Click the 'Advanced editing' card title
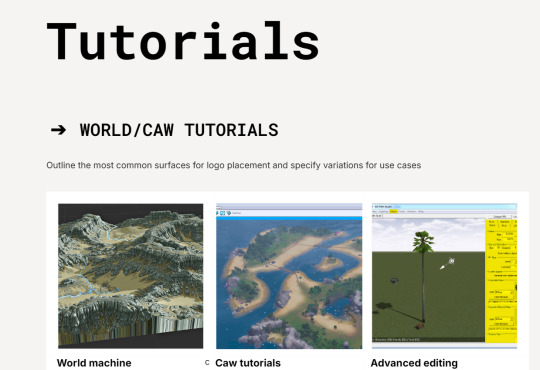Image resolution: width=540 pixels, height=370 pixels. tap(414, 363)
